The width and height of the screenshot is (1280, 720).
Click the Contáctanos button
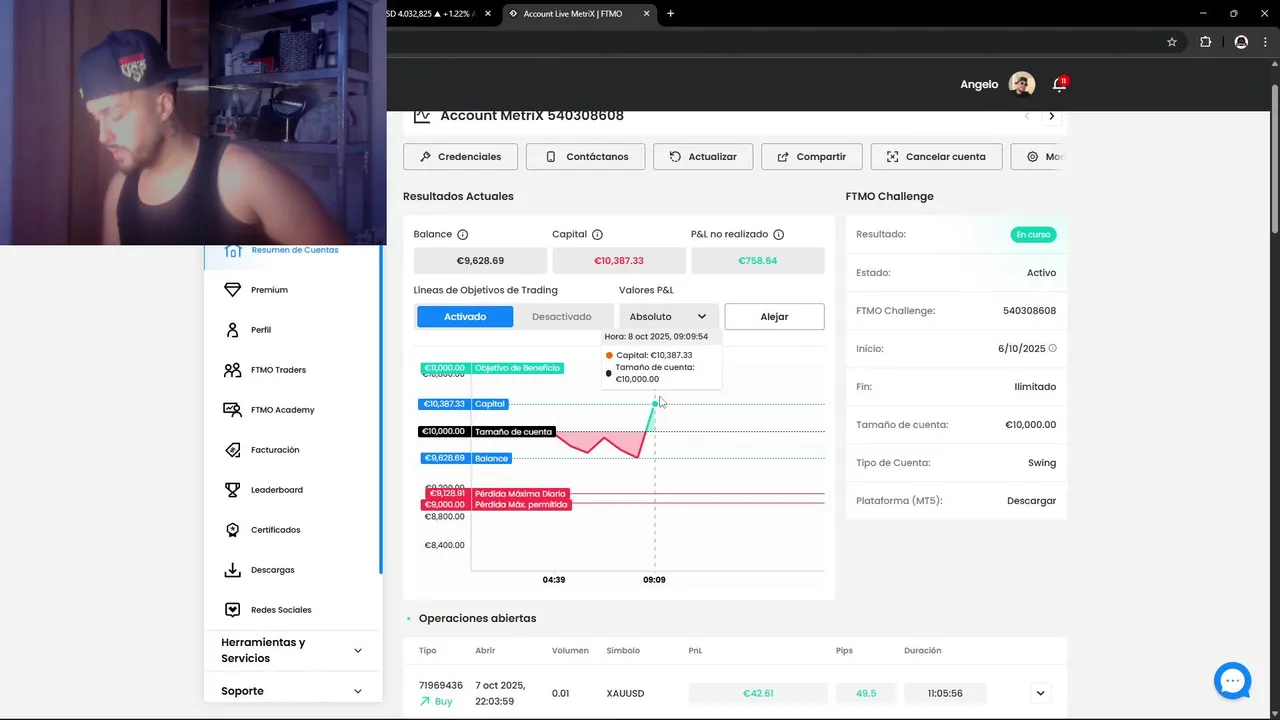[x=585, y=157]
